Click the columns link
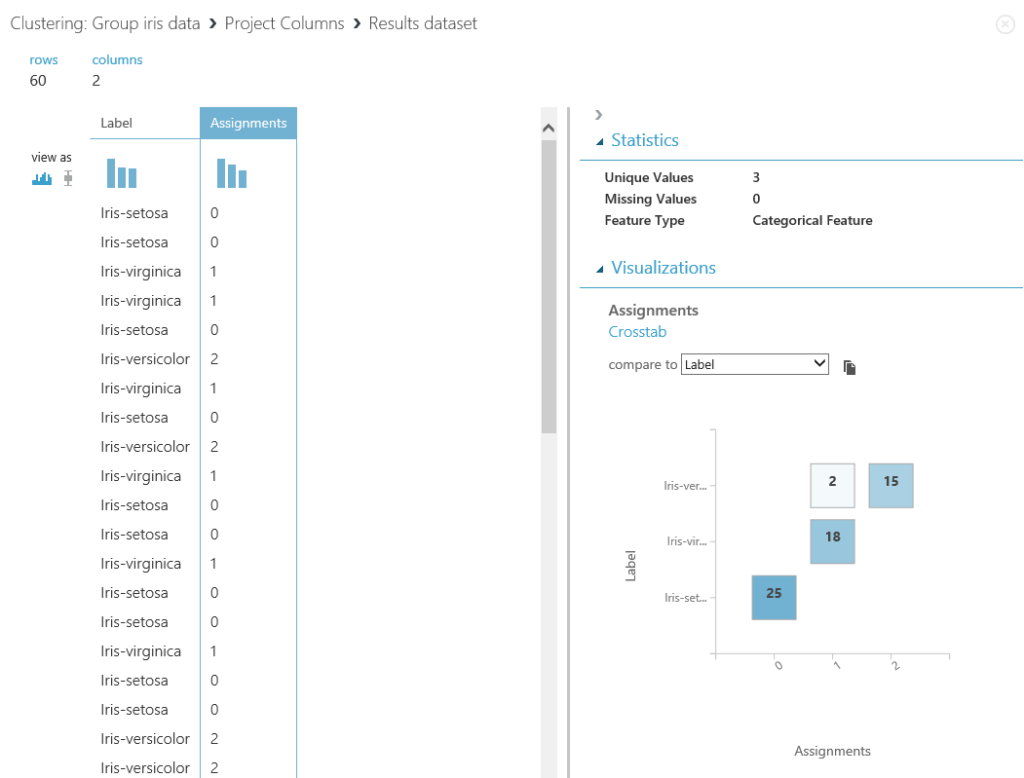The image size is (1024, 778). click(x=117, y=59)
